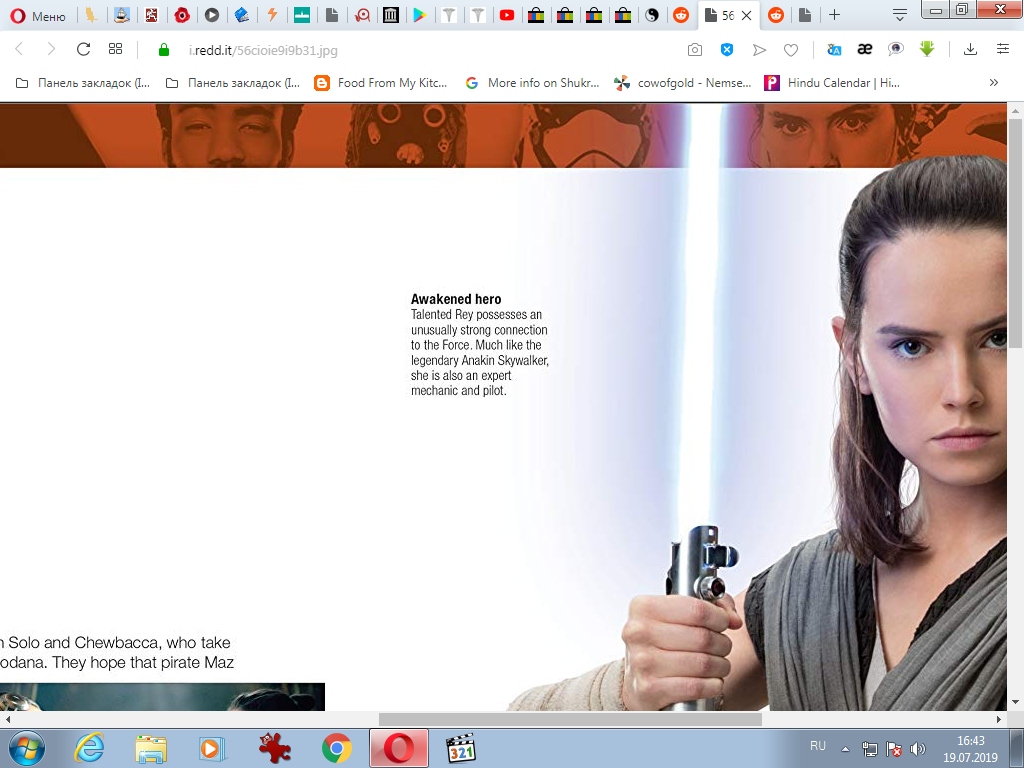Open Food From My Kitc... bookmark
Screen dimensions: 1024x768
[381, 83]
